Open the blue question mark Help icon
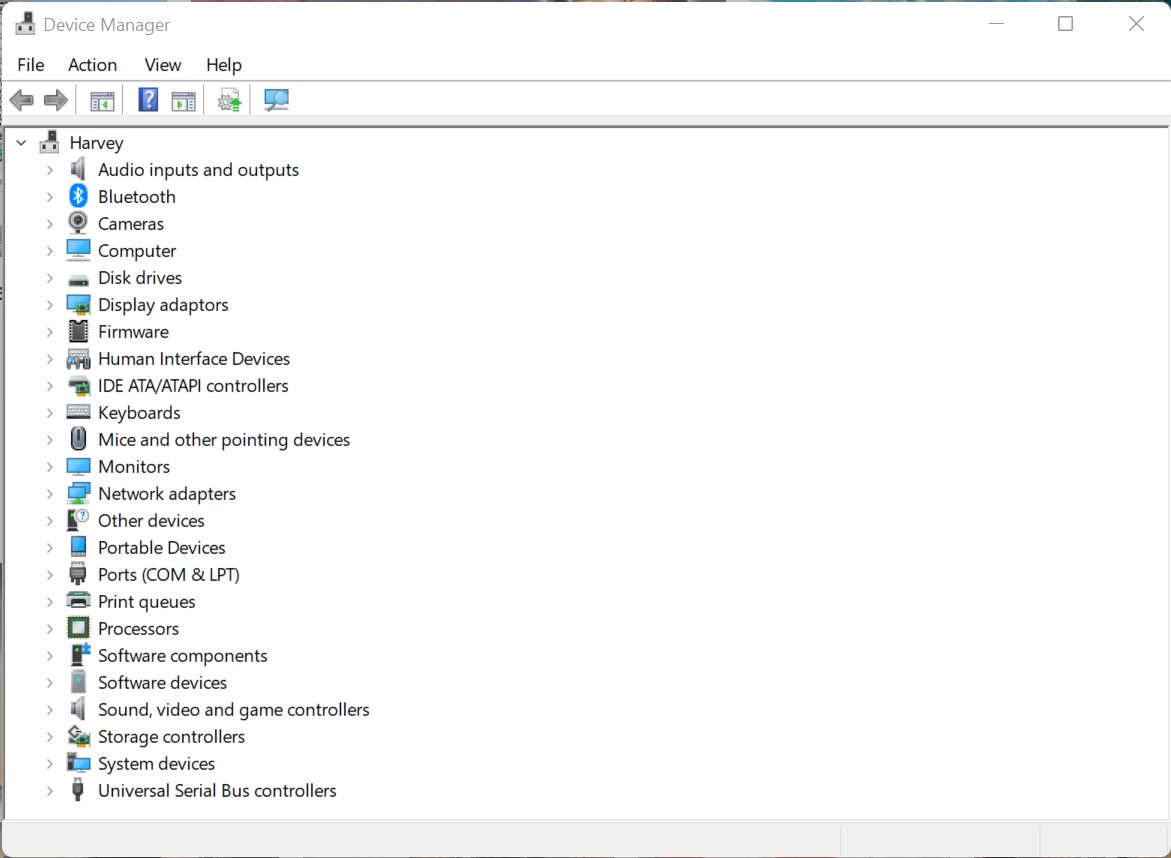Image resolution: width=1171 pixels, height=858 pixels. coord(148,99)
